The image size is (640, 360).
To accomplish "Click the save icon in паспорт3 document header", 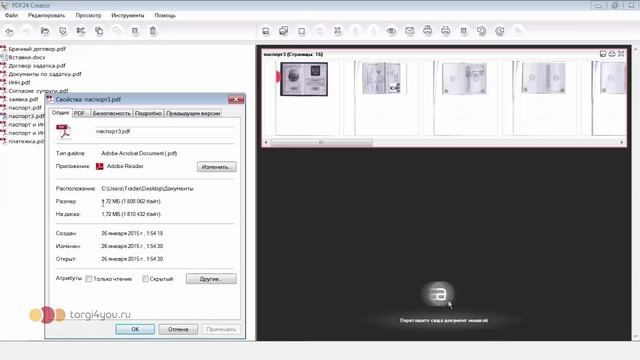I will (603, 54).
